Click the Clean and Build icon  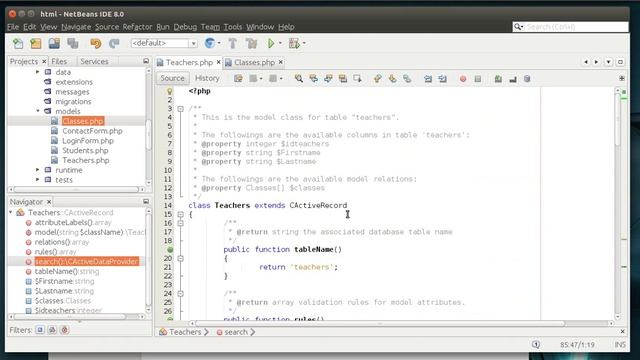click(x=251, y=43)
